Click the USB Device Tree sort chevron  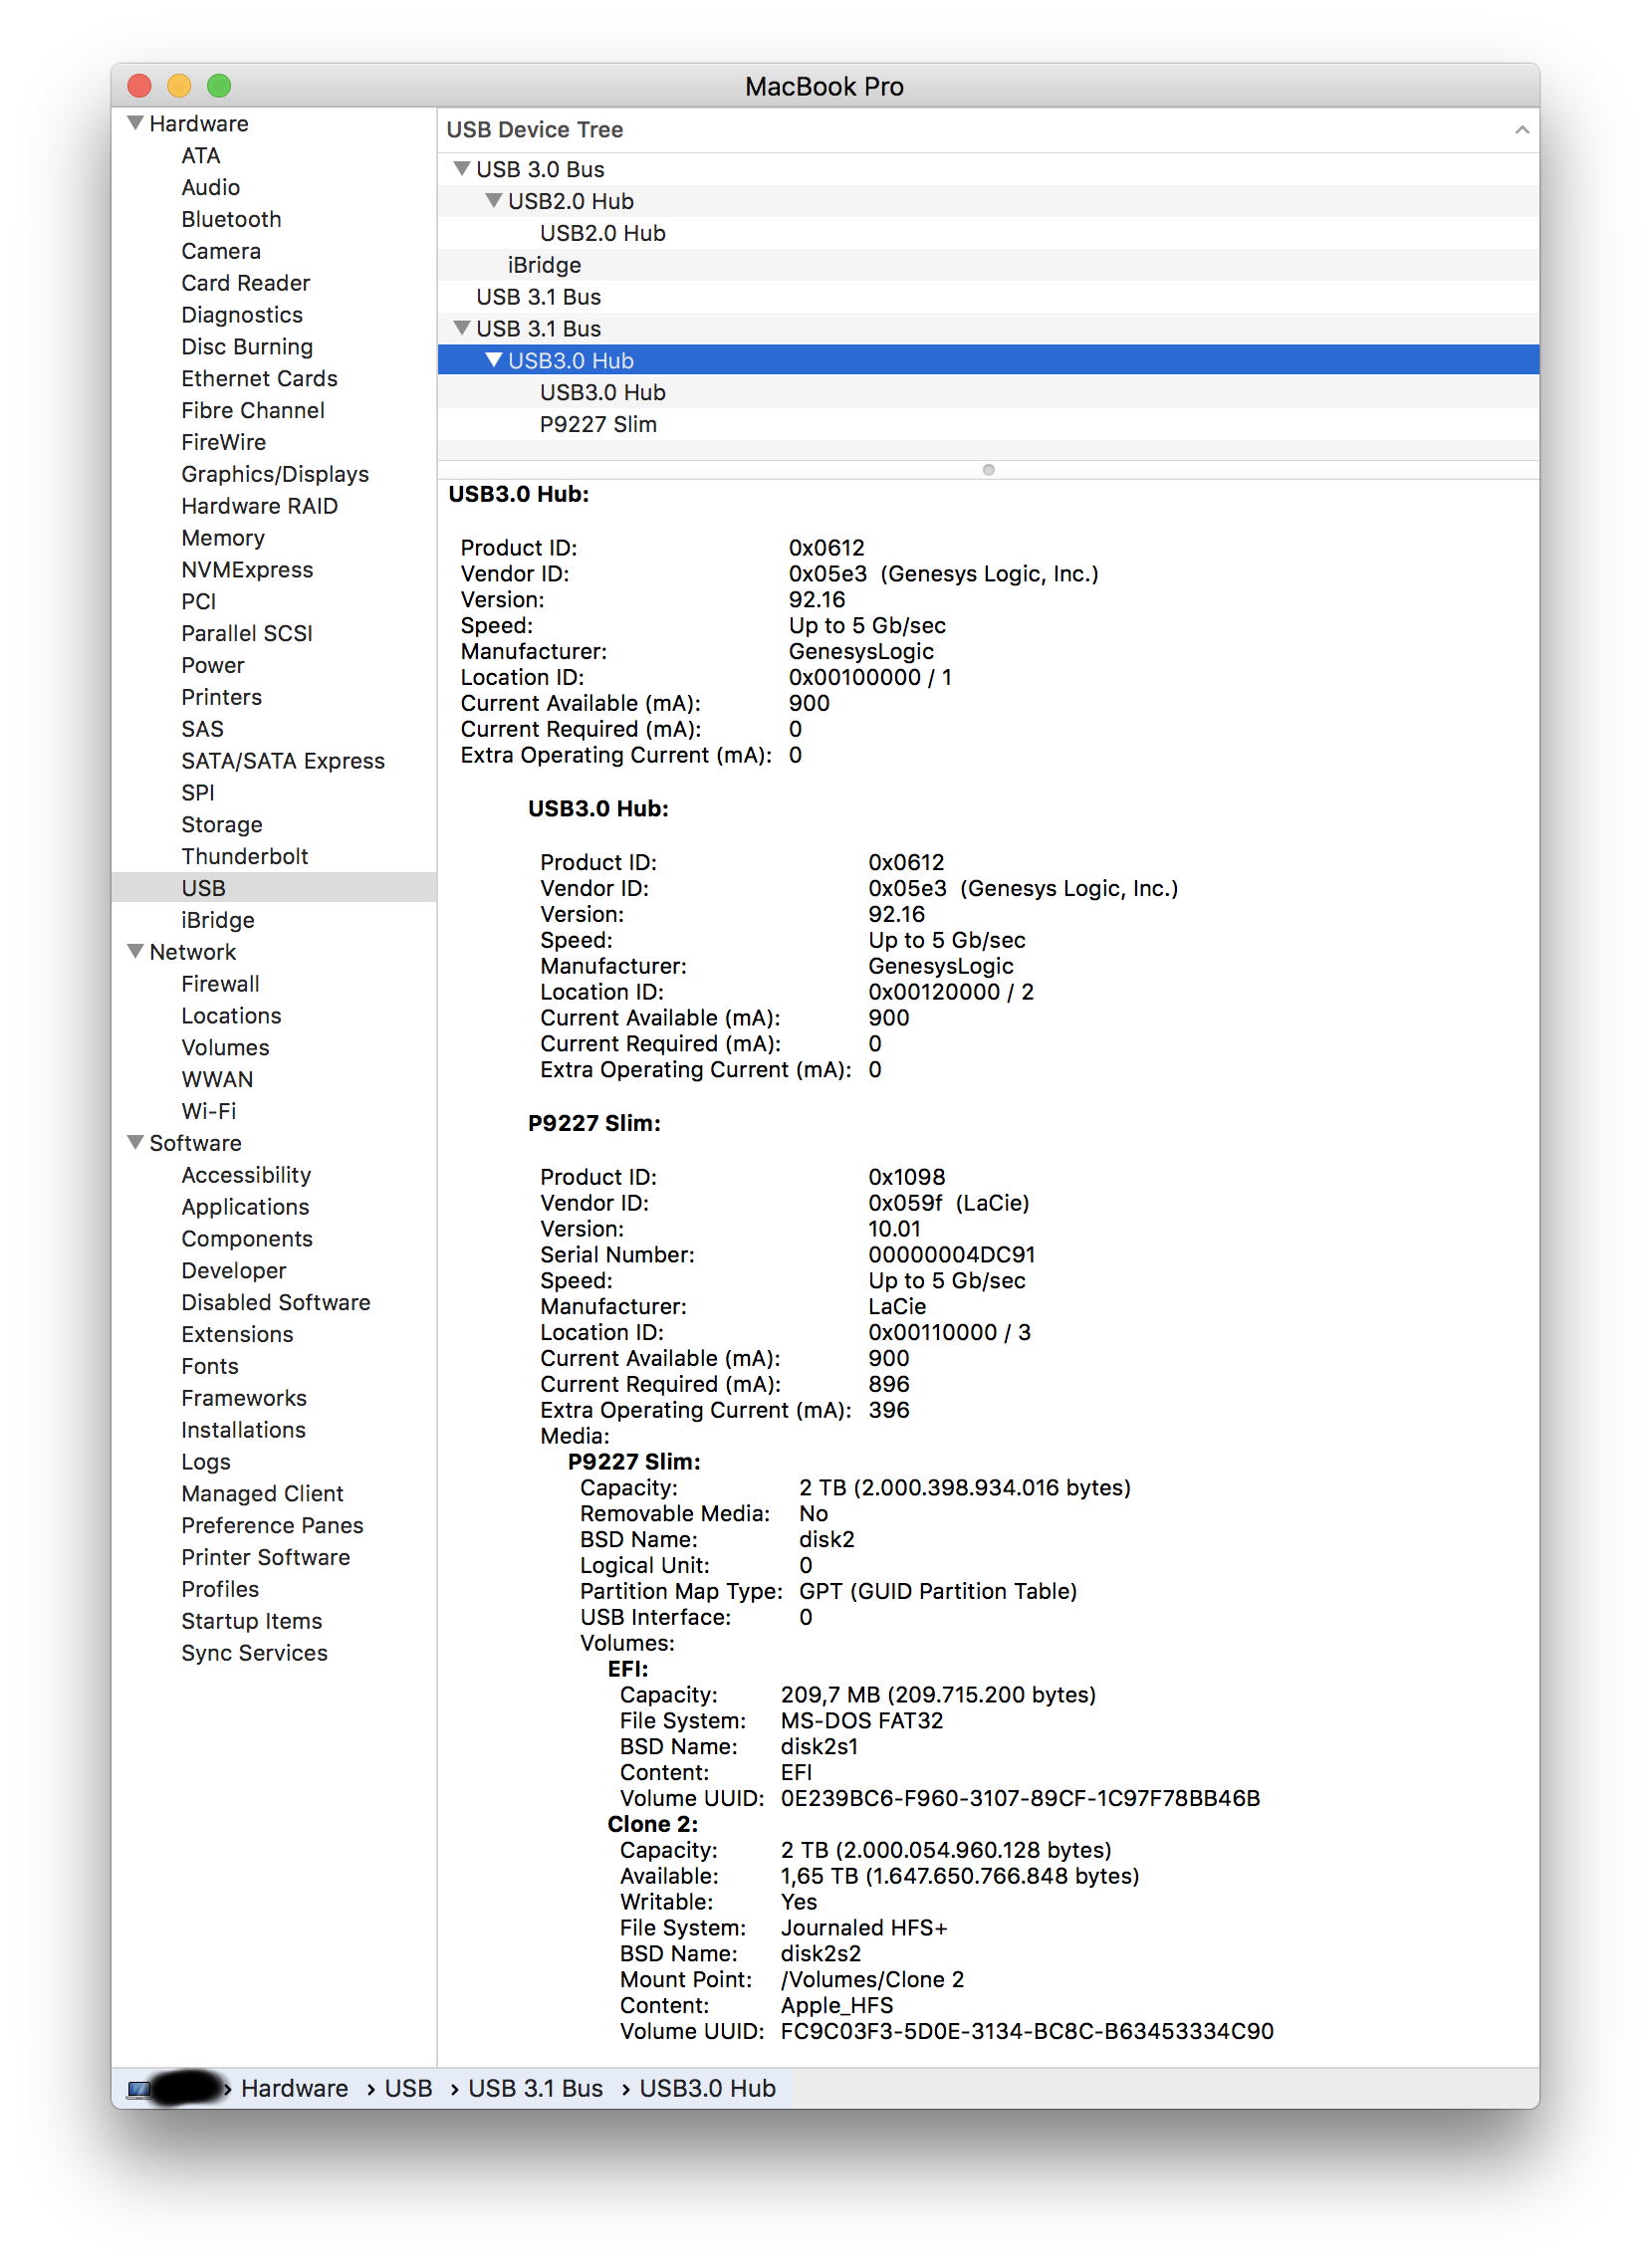pyautogui.click(x=1522, y=130)
